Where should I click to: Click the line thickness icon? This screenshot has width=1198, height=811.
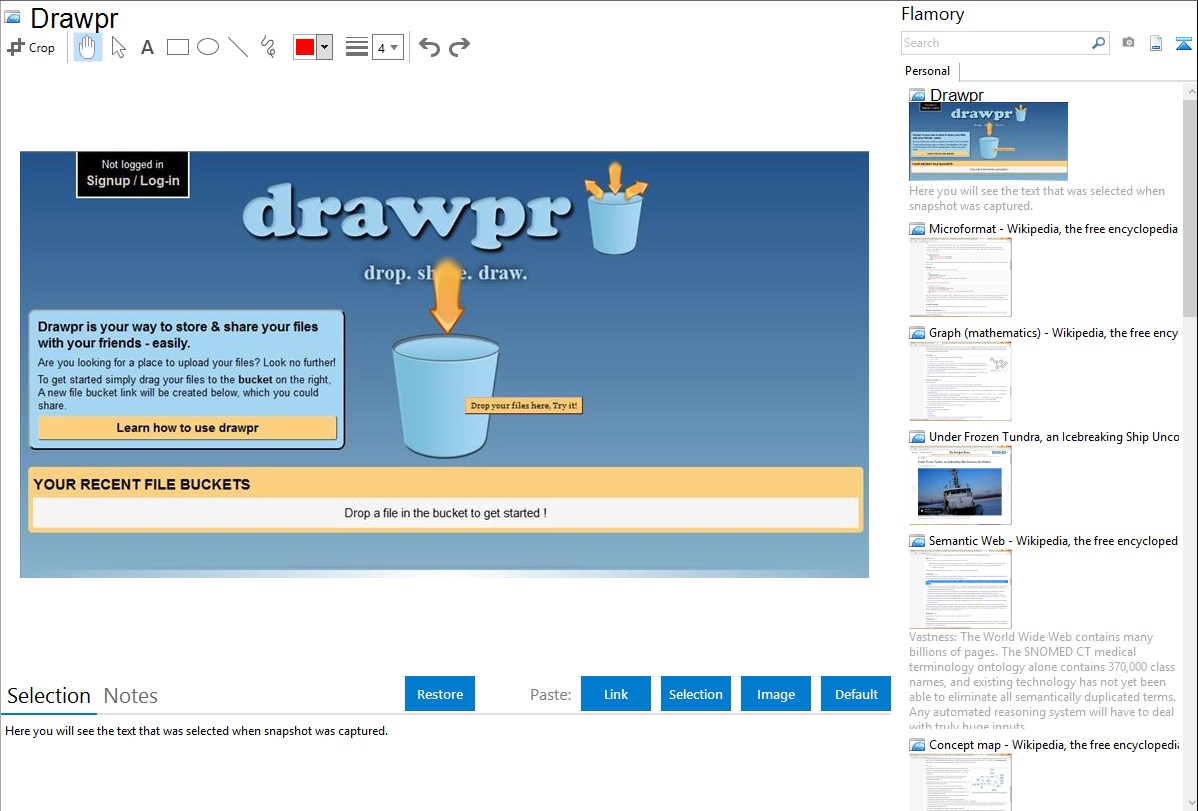point(357,47)
